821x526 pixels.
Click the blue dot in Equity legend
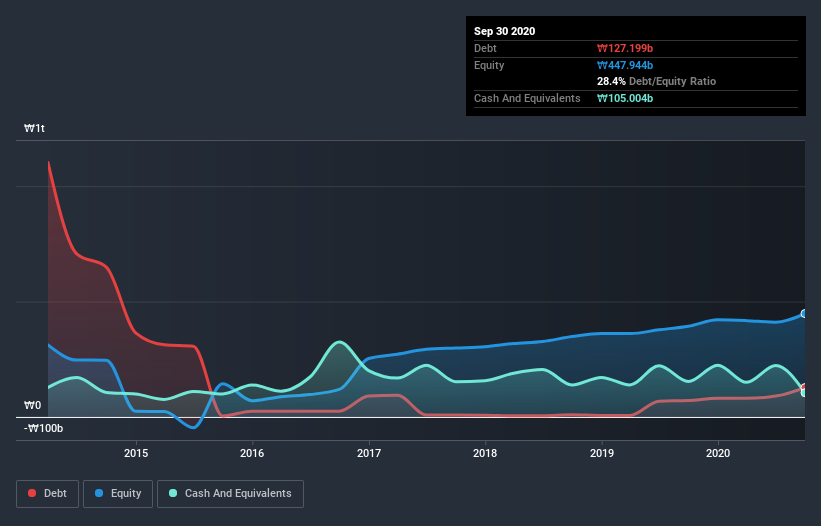(99, 493)
